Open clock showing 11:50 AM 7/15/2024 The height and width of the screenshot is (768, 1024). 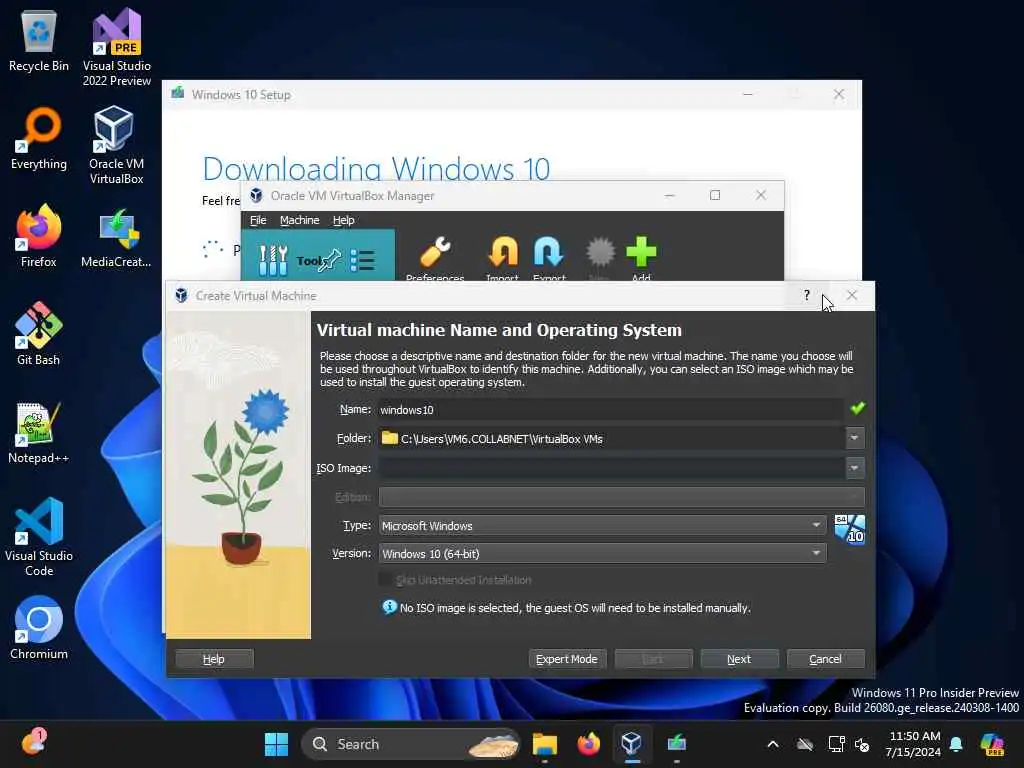tap(914, 744)
